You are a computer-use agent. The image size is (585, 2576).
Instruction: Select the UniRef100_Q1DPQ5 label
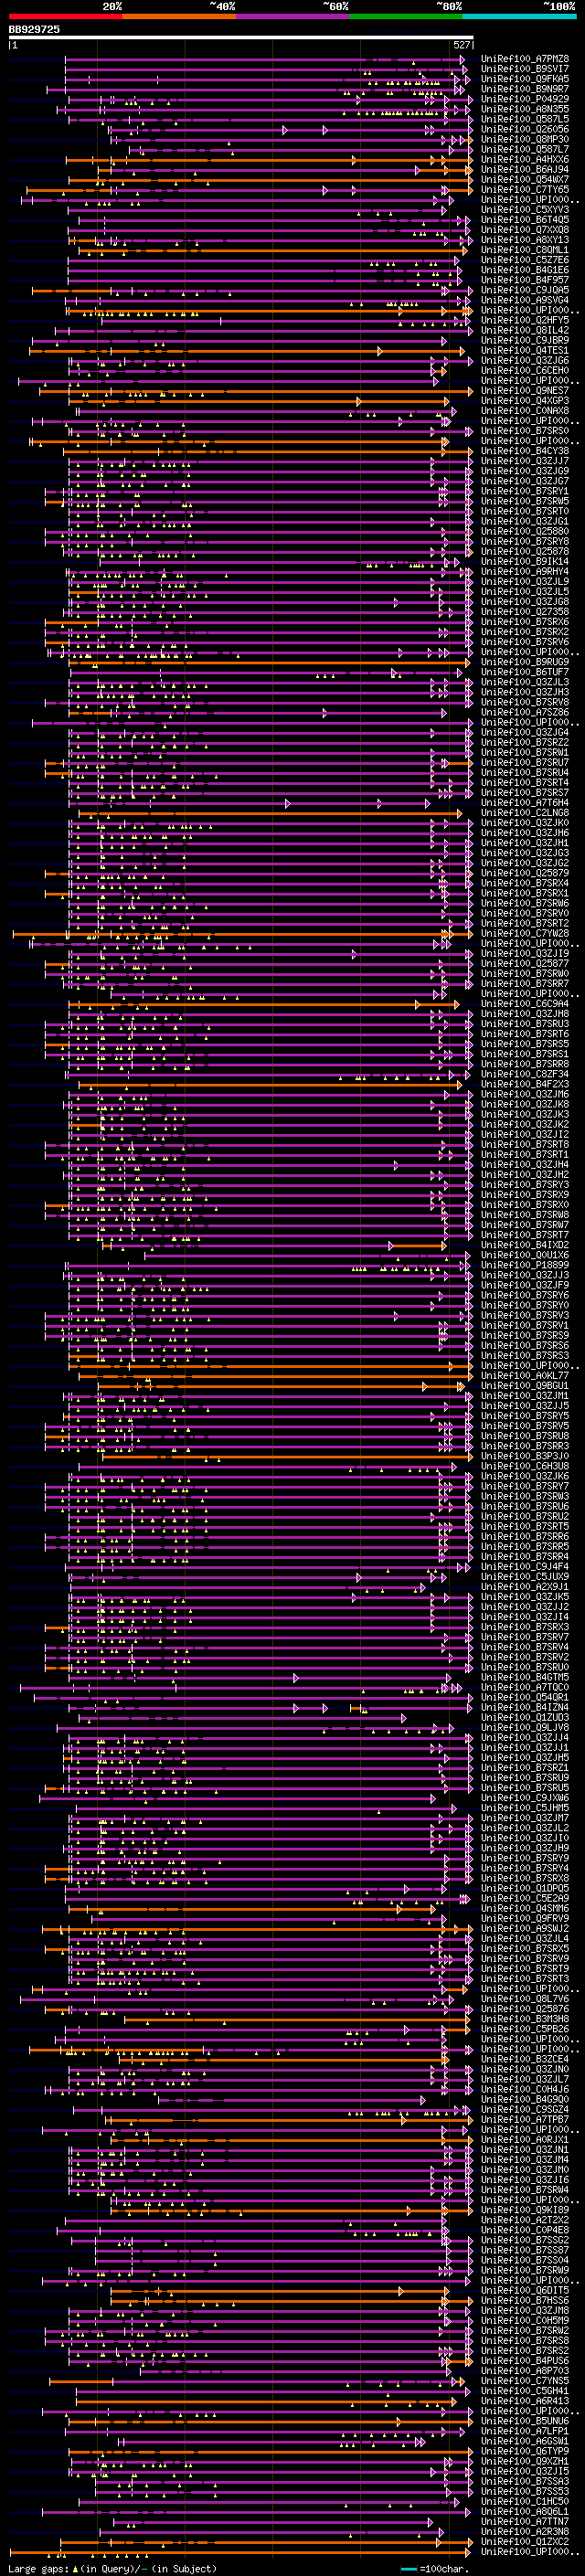pos(525,1888)
